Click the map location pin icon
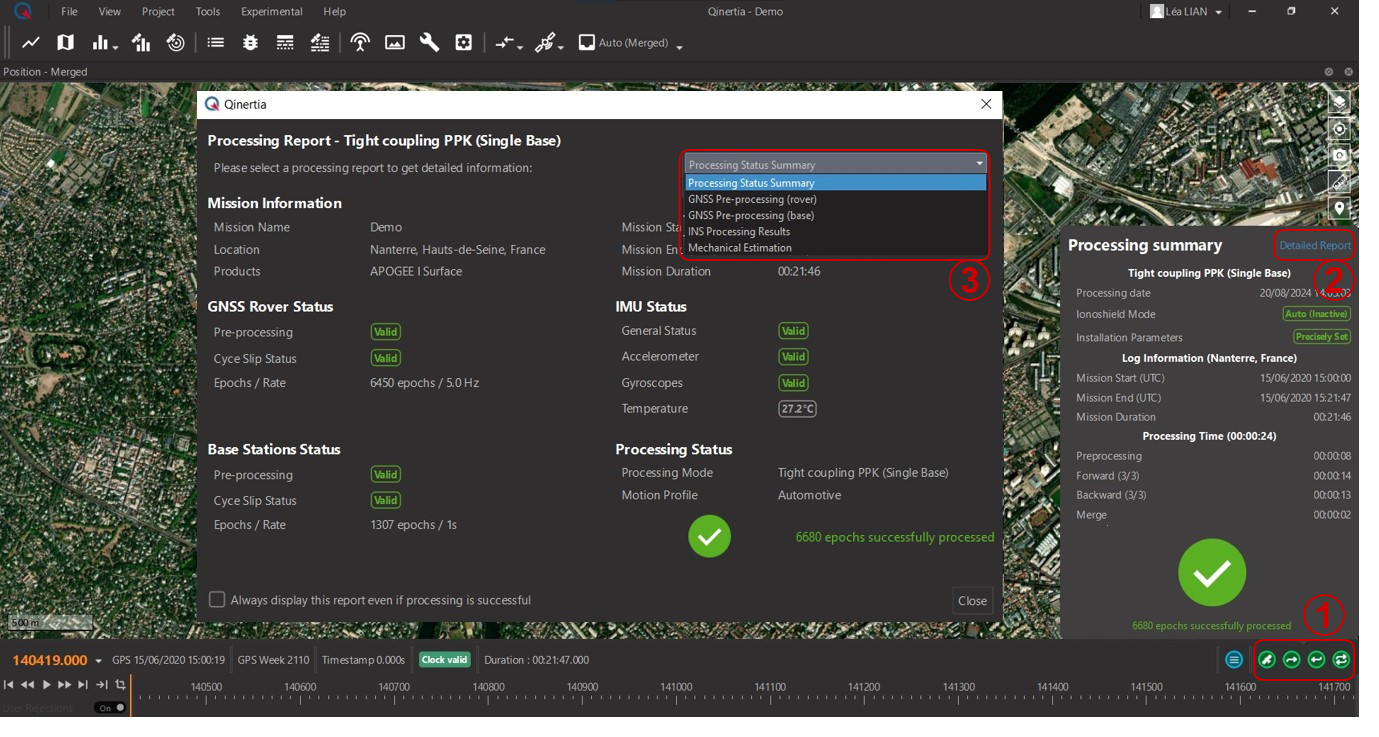Screen dimensions: 1379x737 coord(1340,208)
